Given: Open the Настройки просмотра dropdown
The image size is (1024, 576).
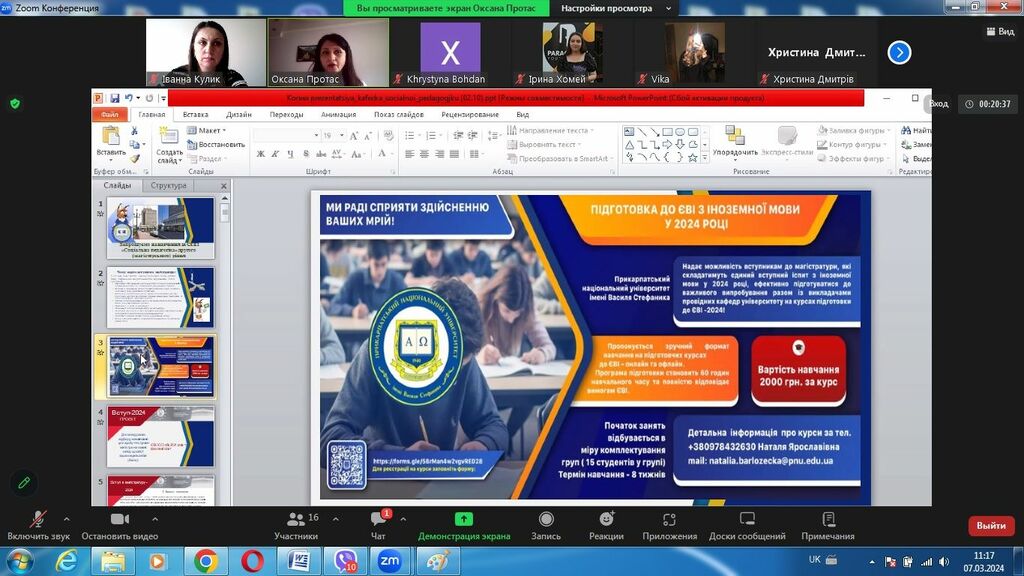Looking at the screenshot, I should pyautogui.click(x=613, y=8).
